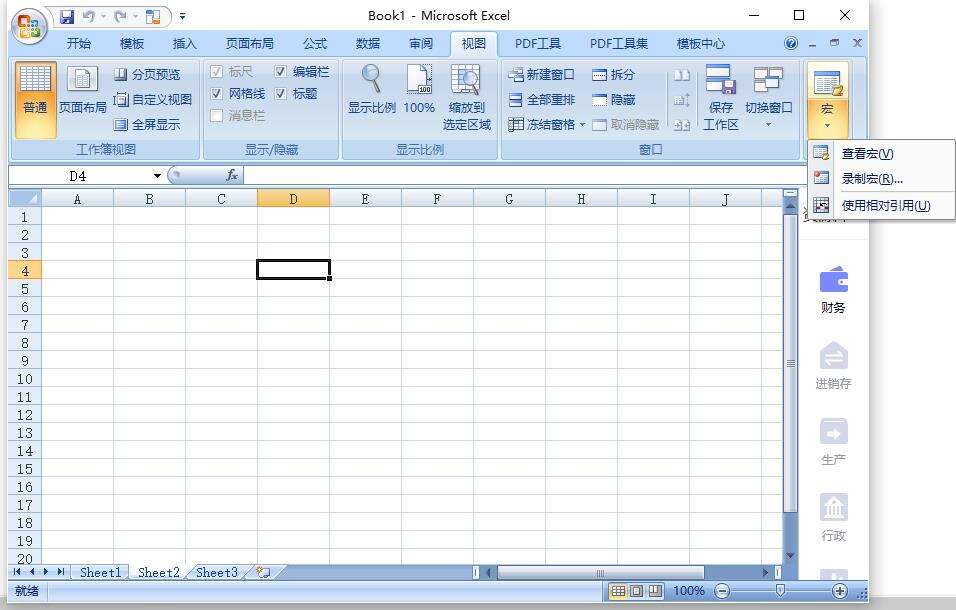Open PDF工具集 ribbon tab
This screenshot has width=956, height=610.
click(619, 43)
